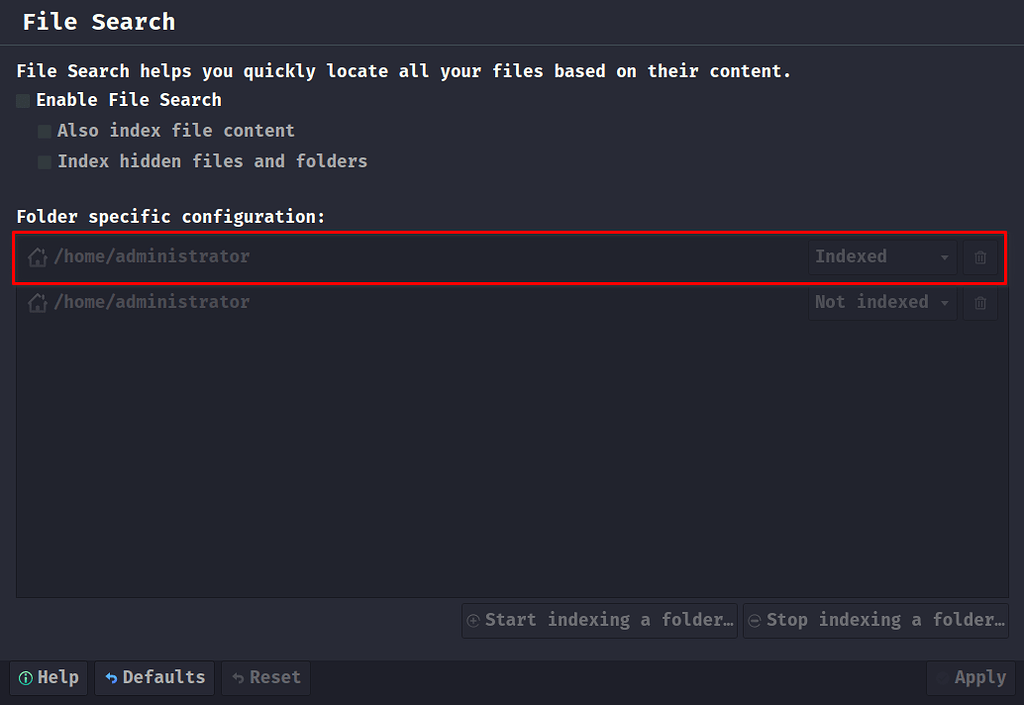Click the minus icon on Stop indexing a folder

pos(755,620)
